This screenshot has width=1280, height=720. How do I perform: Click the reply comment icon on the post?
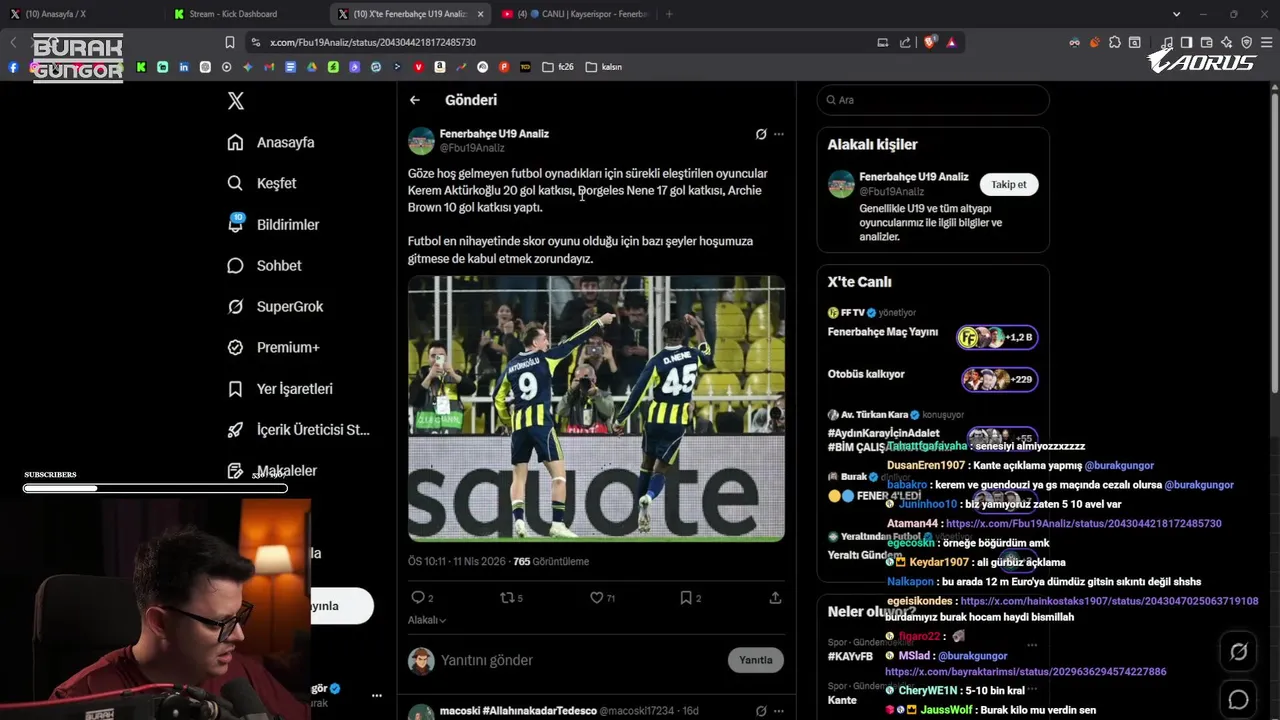418,597
